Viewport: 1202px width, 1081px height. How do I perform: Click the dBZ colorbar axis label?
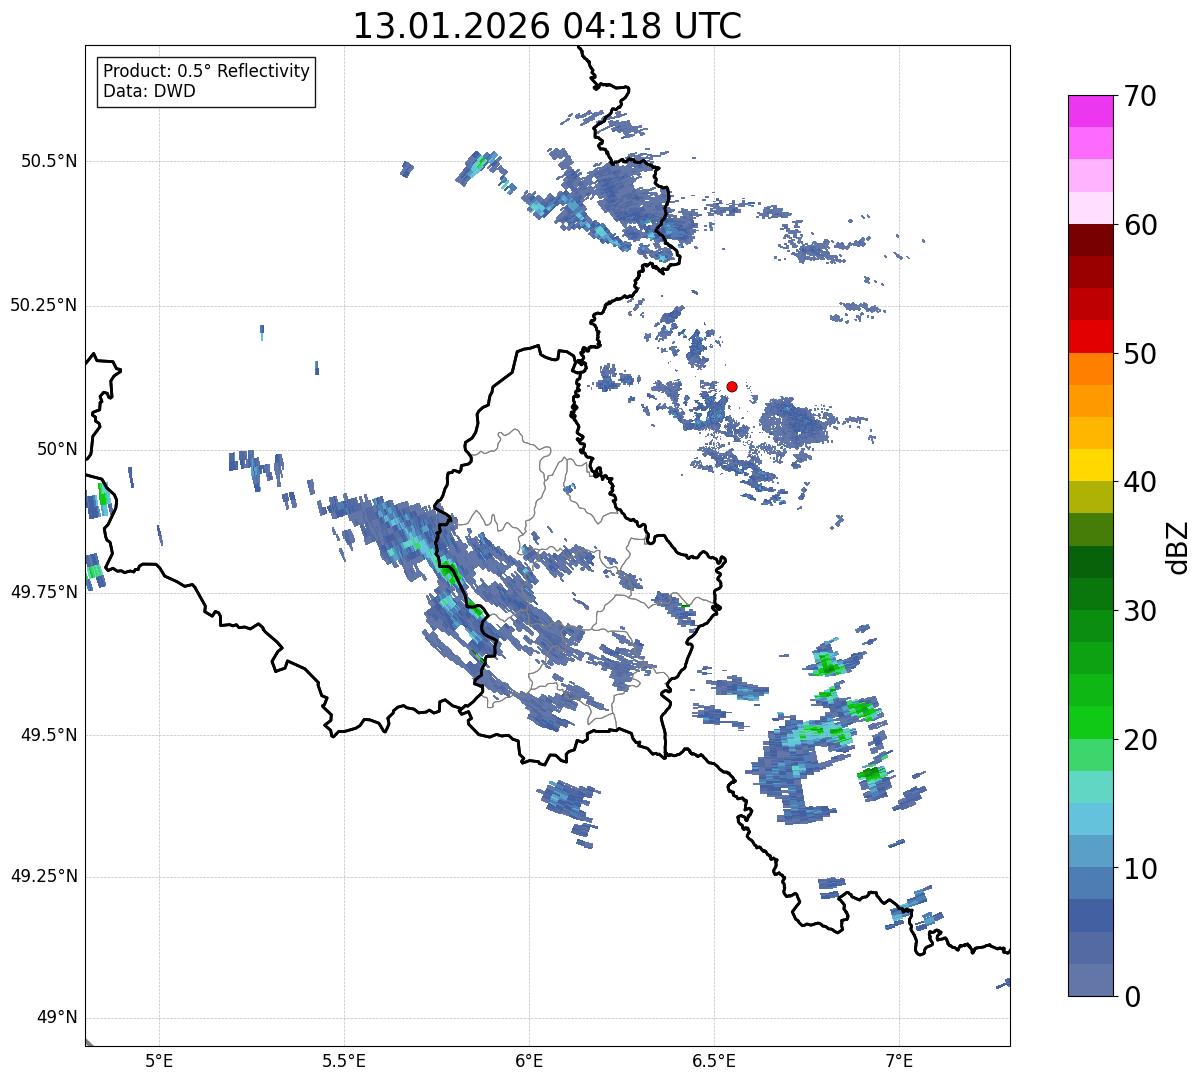coord(1178,547)
